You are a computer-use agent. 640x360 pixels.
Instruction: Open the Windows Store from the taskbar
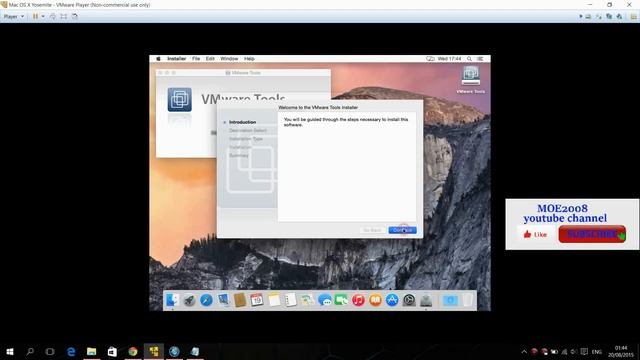112,351
